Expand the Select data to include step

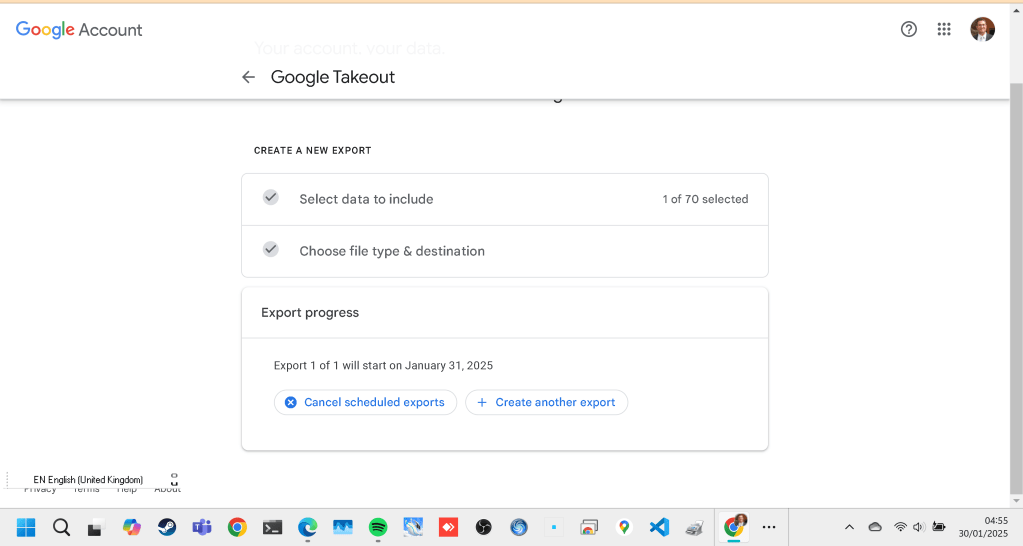pos(504,200)
